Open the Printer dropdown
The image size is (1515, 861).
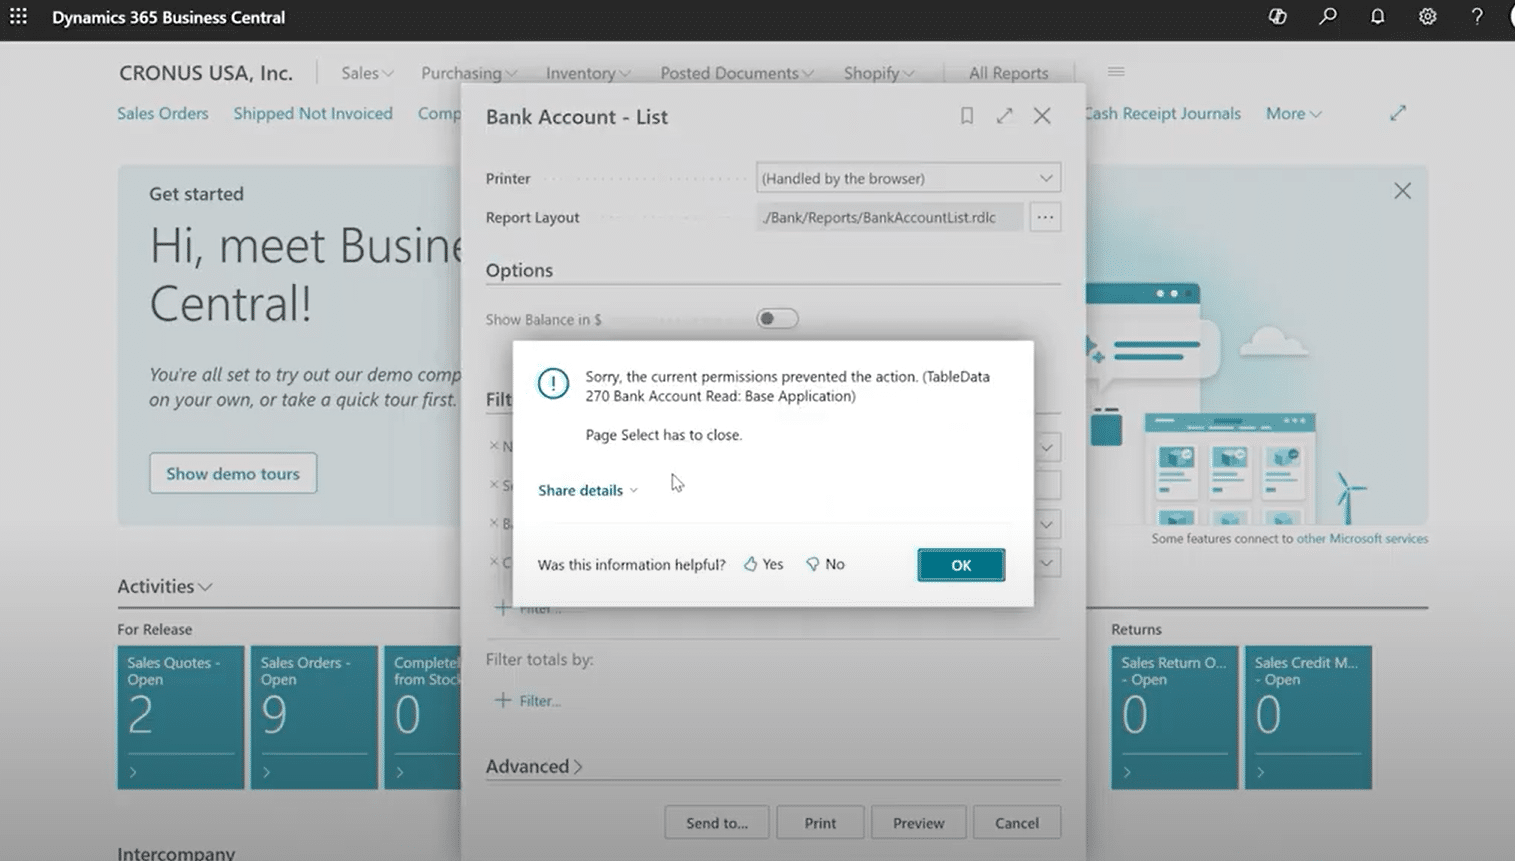(907, 178)
